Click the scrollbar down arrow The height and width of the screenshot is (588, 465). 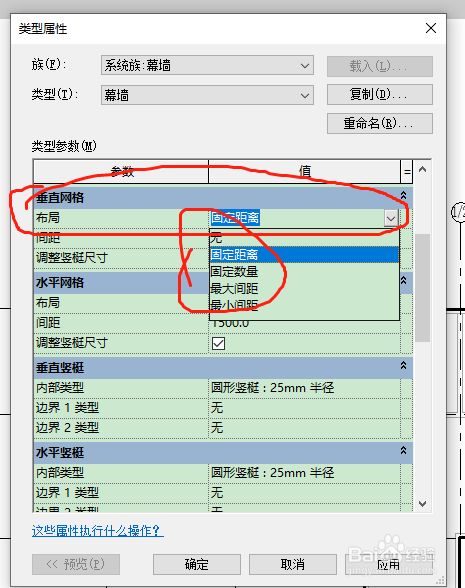(x=423, y=504)
